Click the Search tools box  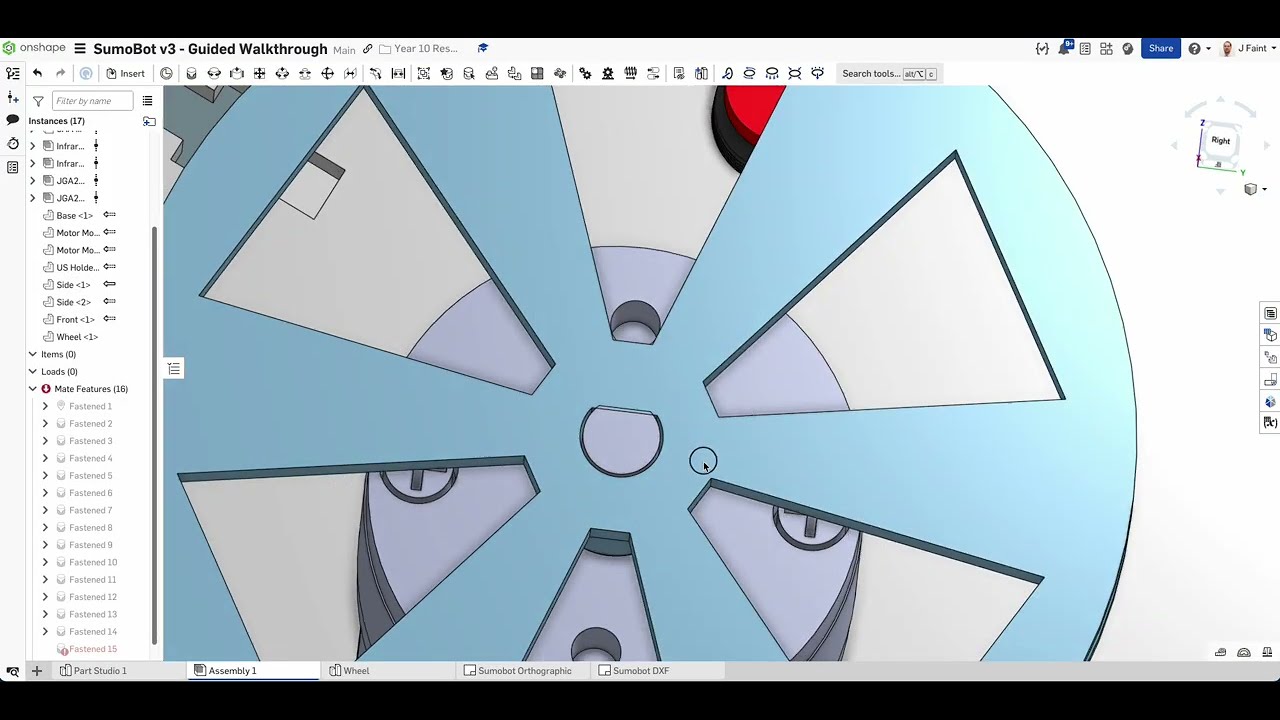(x=889, y=73)
